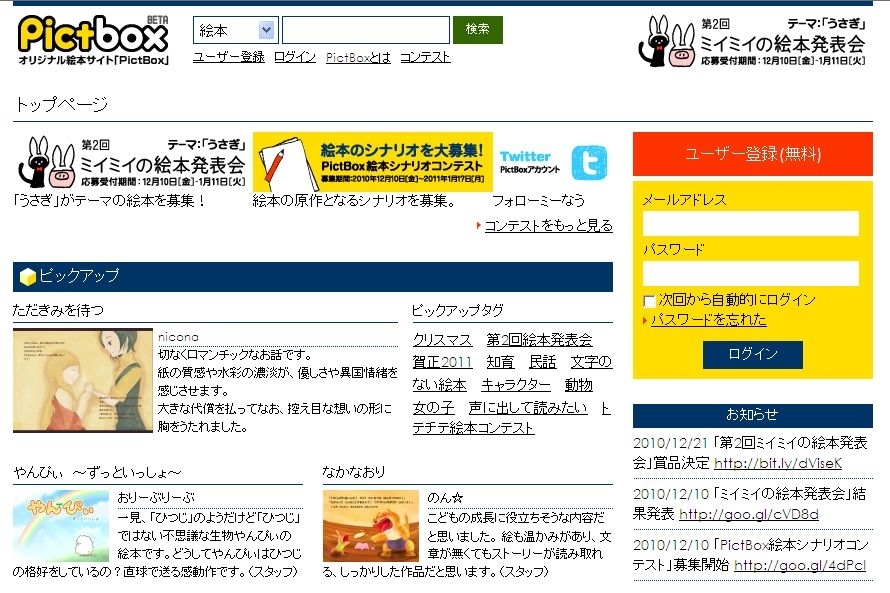Click the ピックアップタグ heading
Screen dimensions: 890x593
coord(458,310)
